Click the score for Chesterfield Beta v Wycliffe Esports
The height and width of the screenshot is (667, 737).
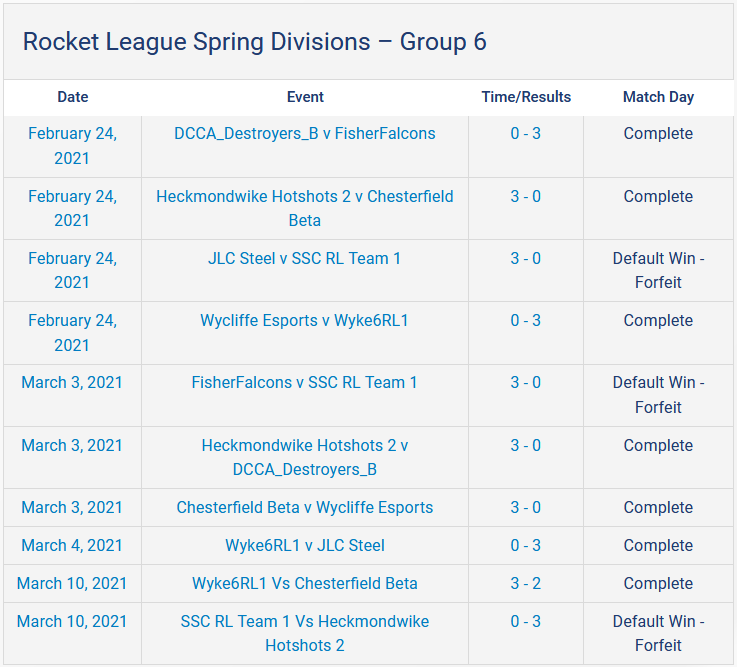point(525,508)
